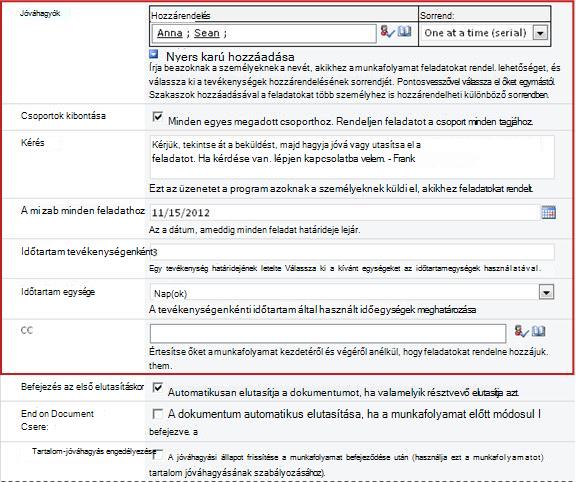The height and width of the screenshot is (482, 576).
Task: Click 'A tevékenységenkénti időtartam által használt' description
Action: 313,310
